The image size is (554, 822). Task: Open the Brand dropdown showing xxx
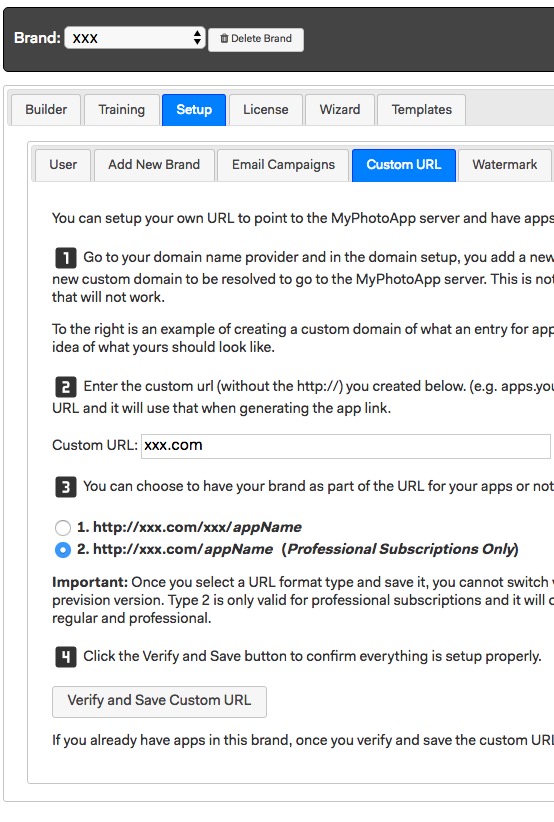(135, 38)
